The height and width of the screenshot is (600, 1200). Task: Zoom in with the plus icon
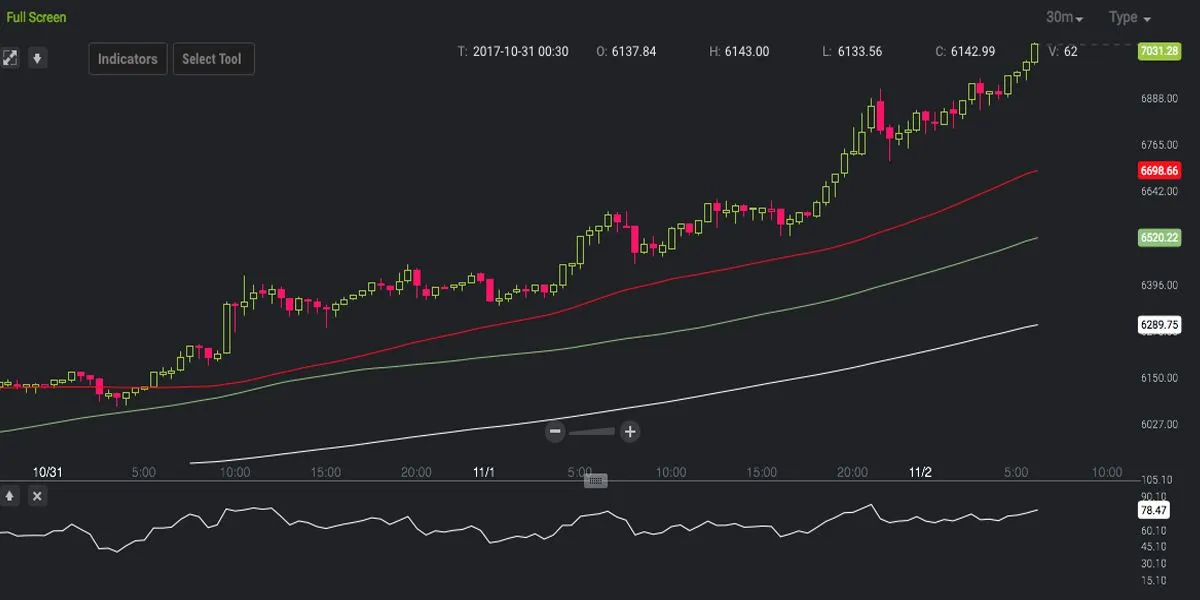pos(630,432)
